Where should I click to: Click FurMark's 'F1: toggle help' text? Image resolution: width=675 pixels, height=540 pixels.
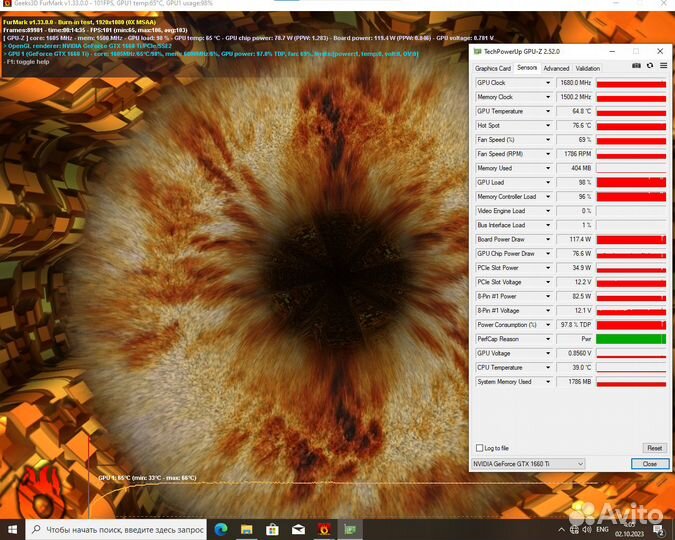pos(27,62)
